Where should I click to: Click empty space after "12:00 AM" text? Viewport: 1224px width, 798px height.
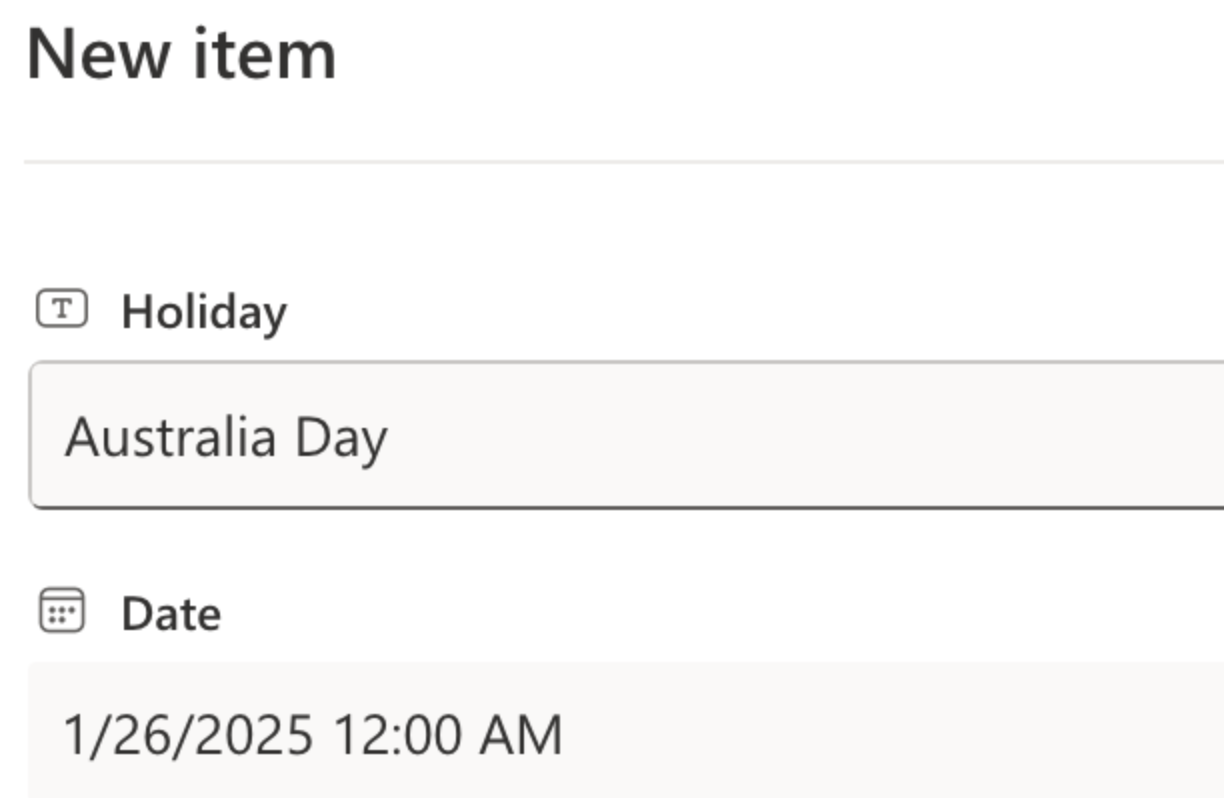(850, 733)
